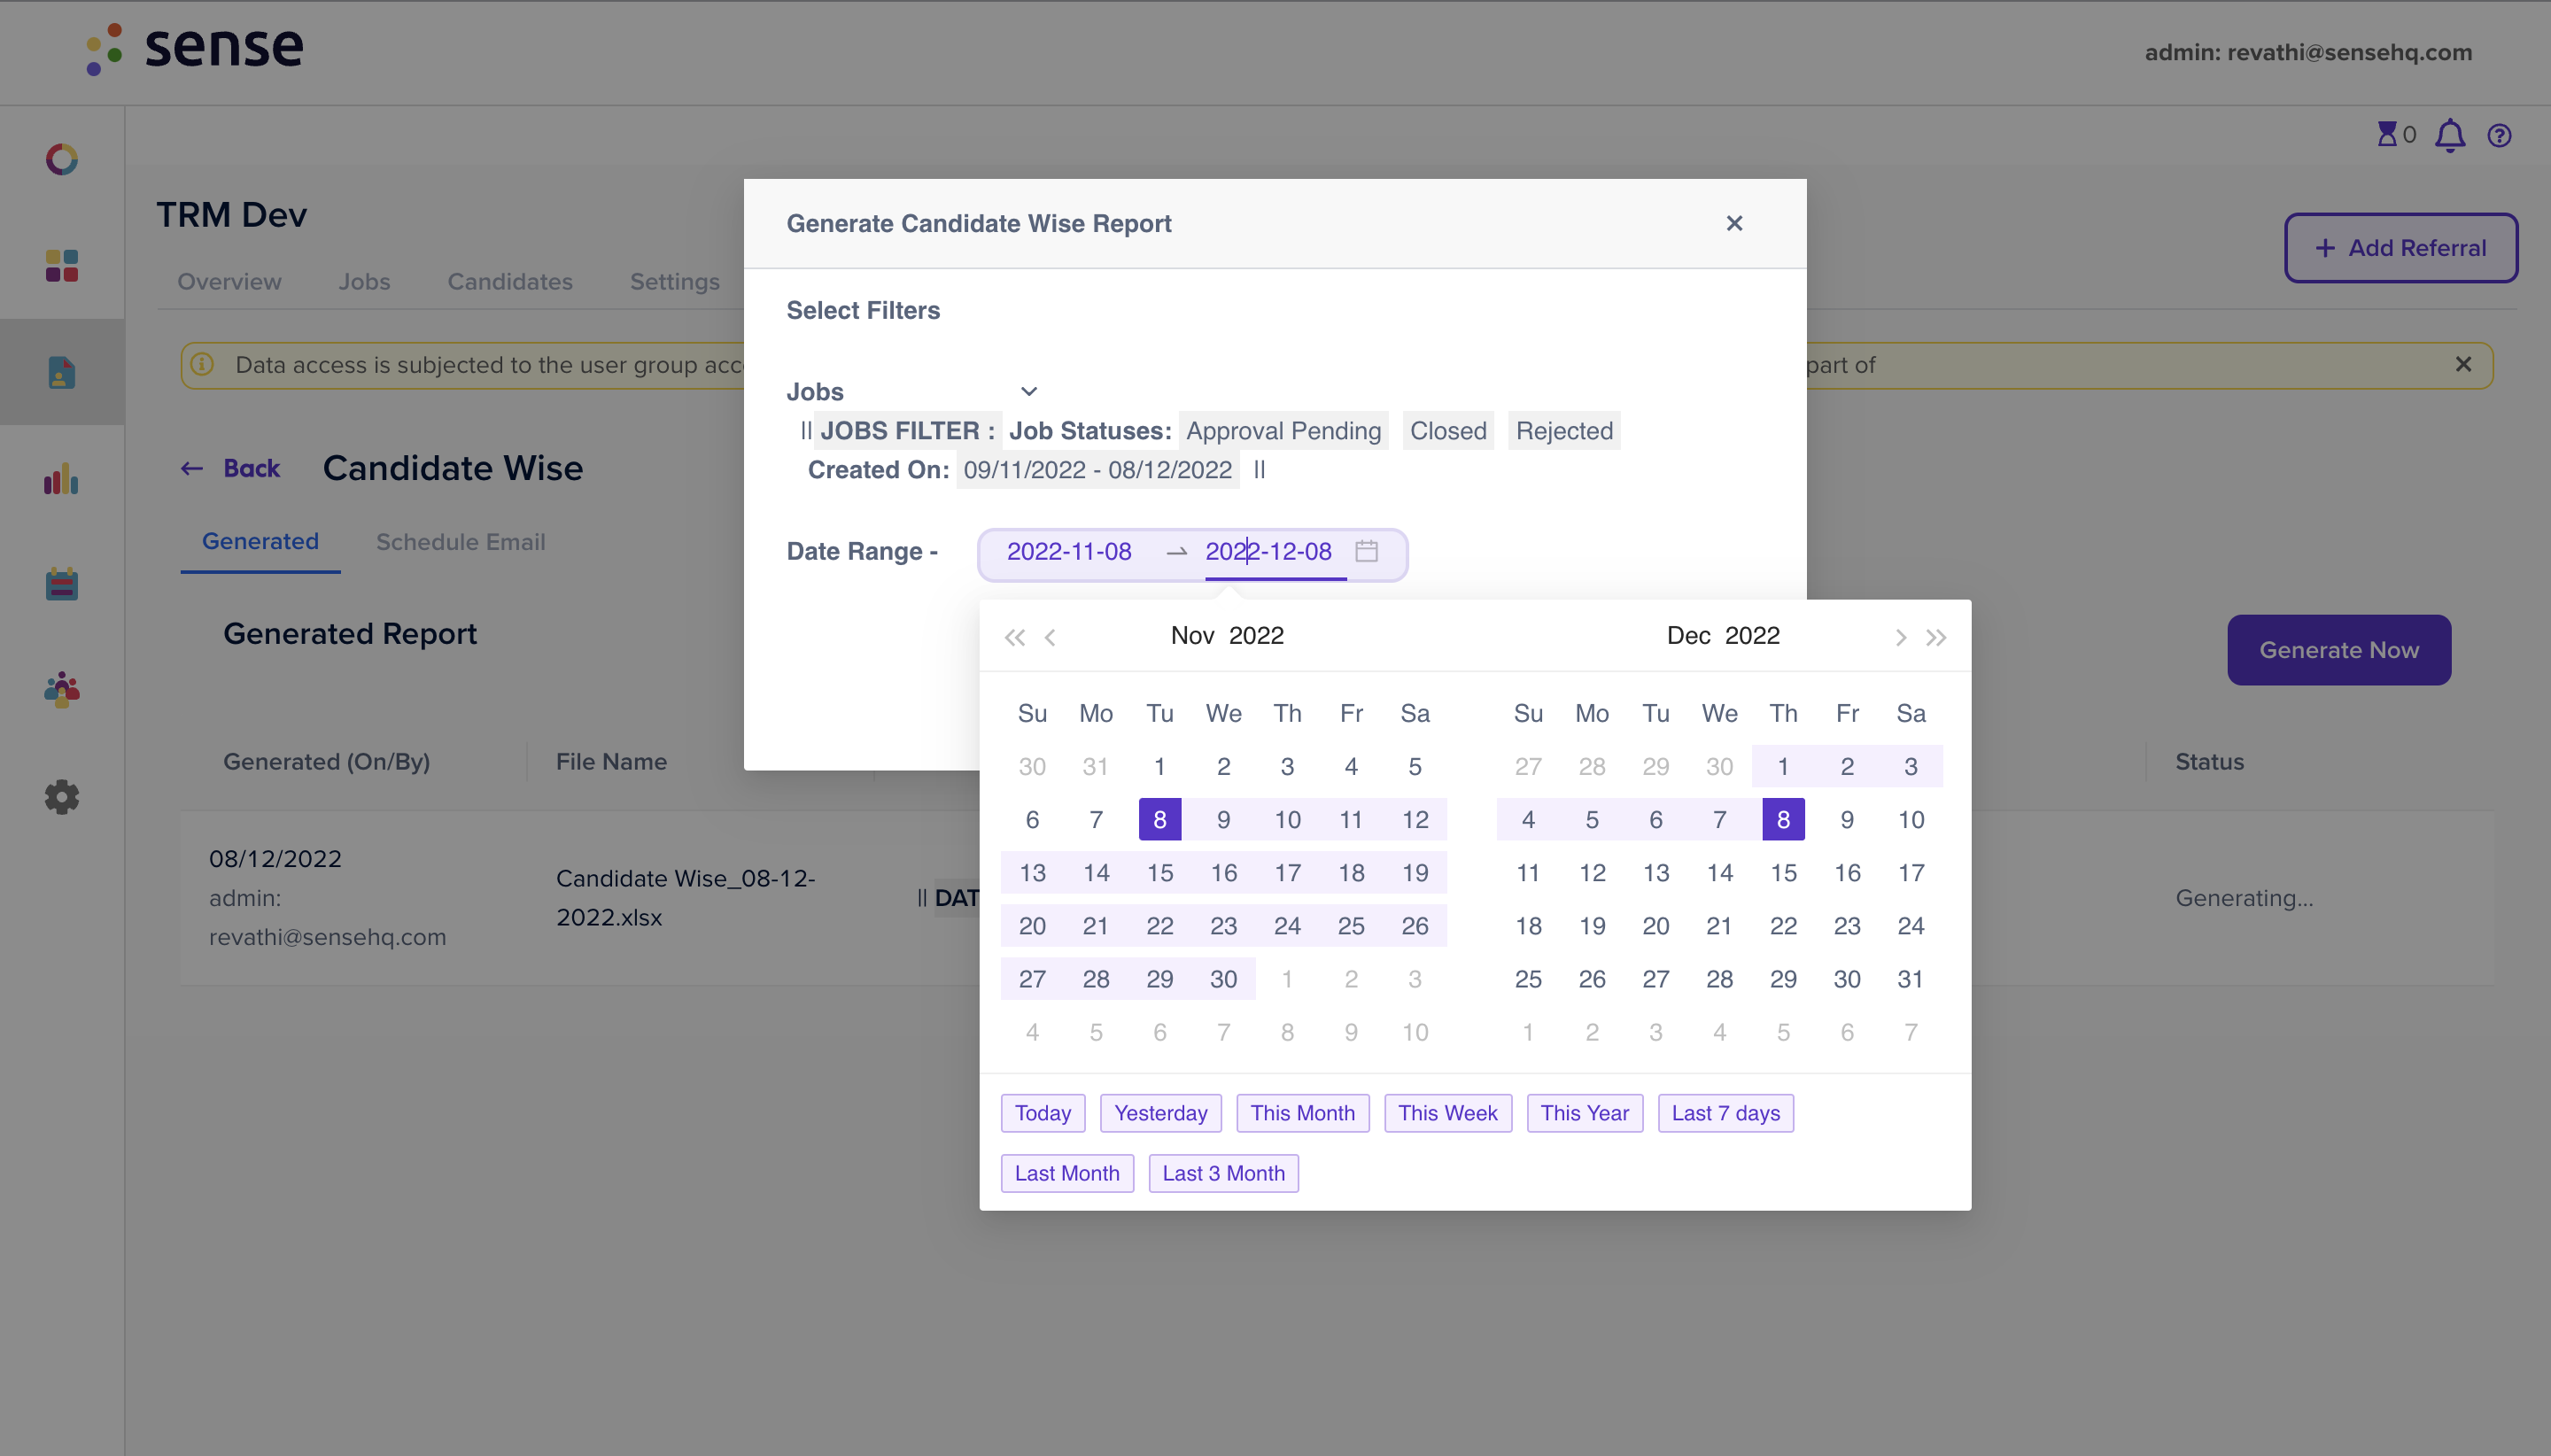Switch to the Schedule Email tab
2551x1456 pixels.
[x=460, y=542]
